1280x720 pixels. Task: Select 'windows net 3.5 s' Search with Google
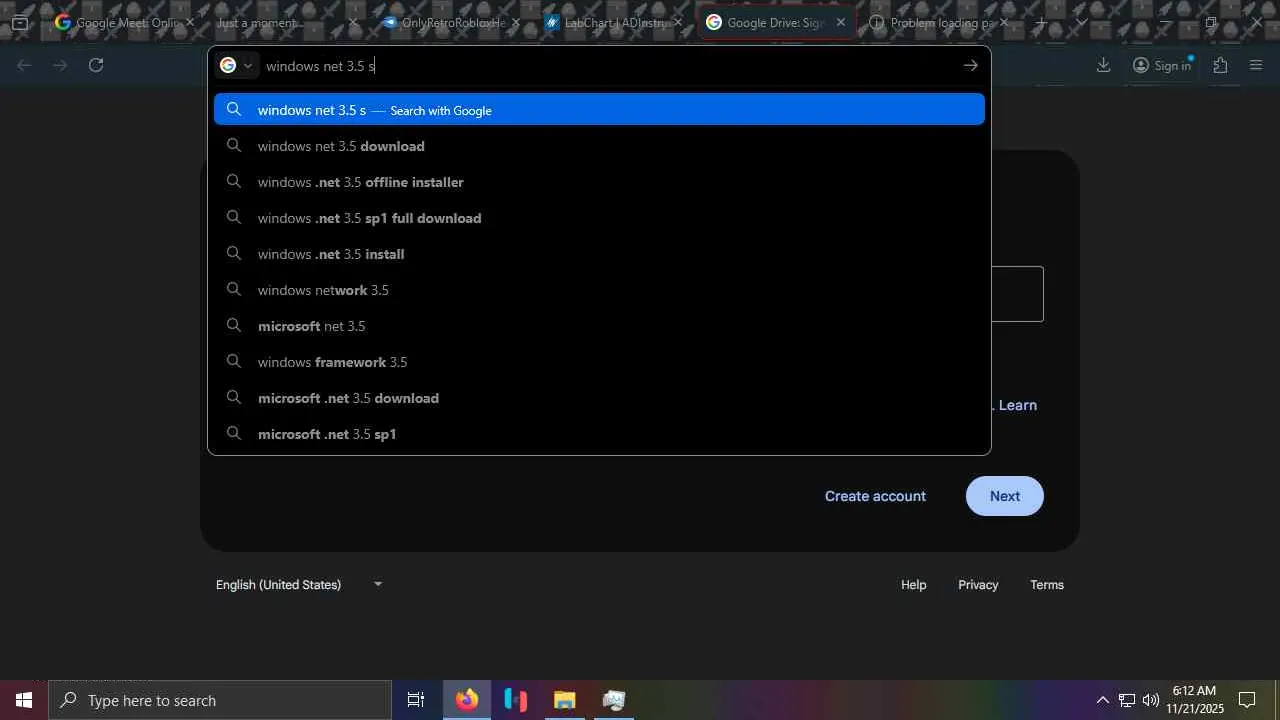(x=599, y=110)
